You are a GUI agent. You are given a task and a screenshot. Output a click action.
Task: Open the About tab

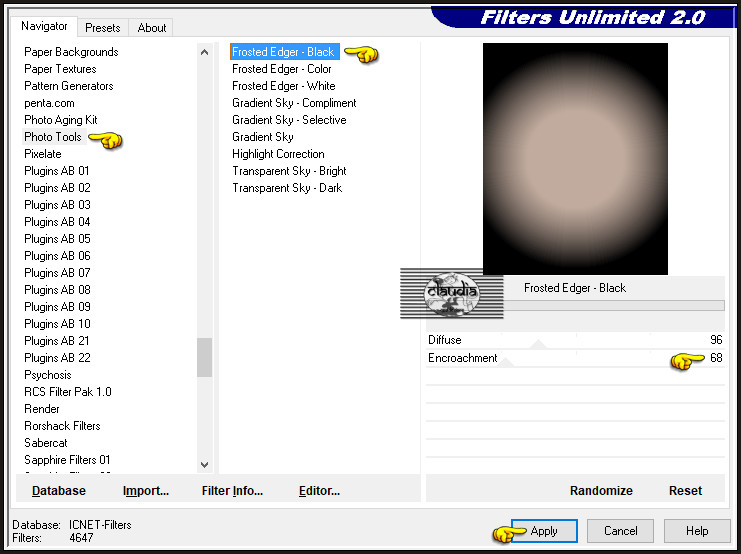click(x=152, y=28)
